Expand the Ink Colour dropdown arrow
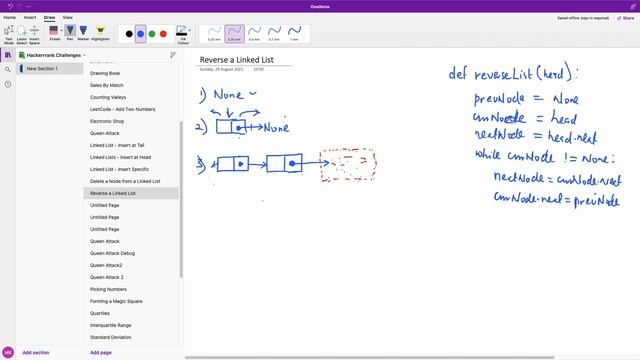Image resolution: width=640 pixels, height=360 pixels. click(190, 30)
